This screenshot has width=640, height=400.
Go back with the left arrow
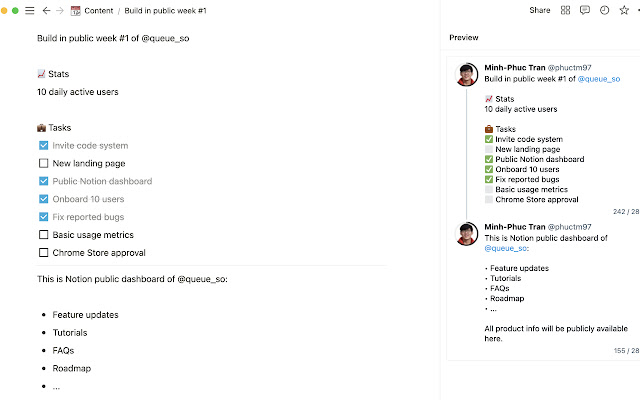tap(47, 10)
